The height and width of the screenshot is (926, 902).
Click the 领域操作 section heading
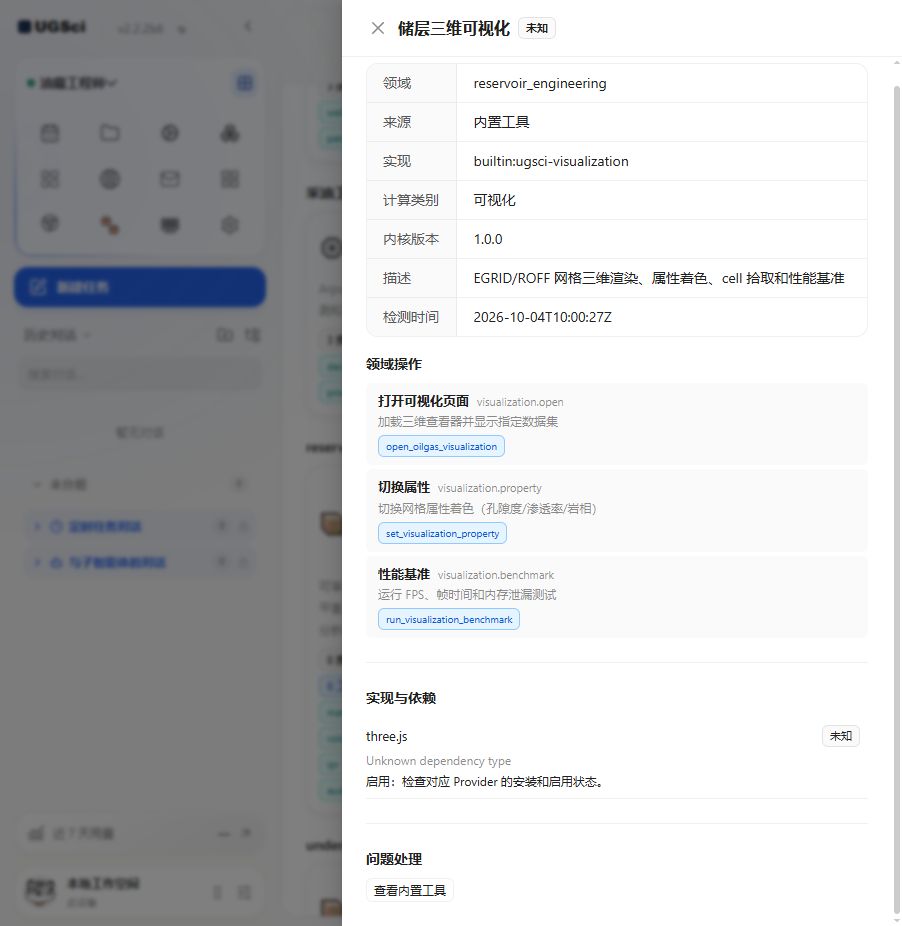point(393,364)
